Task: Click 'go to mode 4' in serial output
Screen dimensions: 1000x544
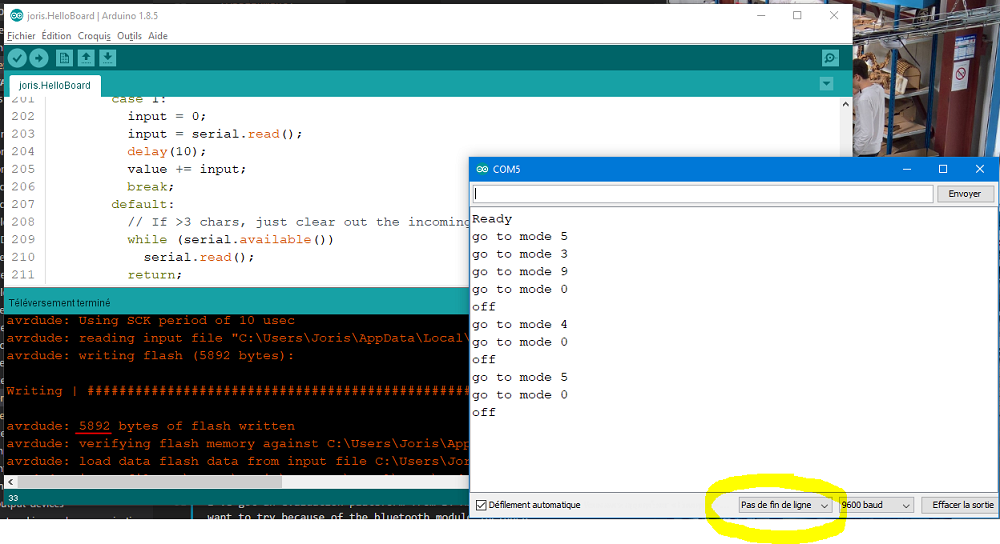Action: point(520,325)
